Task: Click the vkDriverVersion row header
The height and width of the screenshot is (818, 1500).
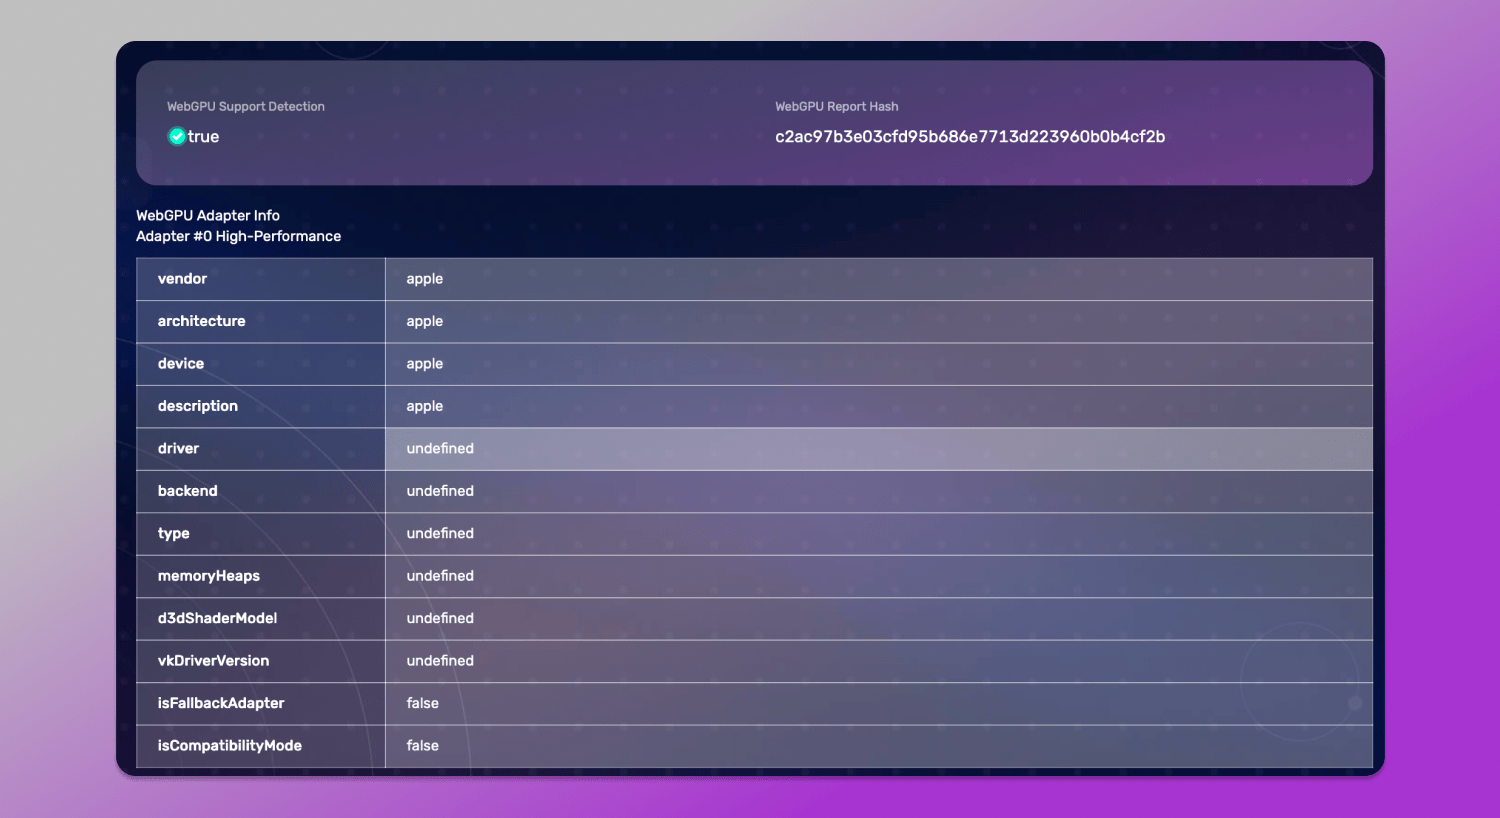Action: tap(213, 660)
